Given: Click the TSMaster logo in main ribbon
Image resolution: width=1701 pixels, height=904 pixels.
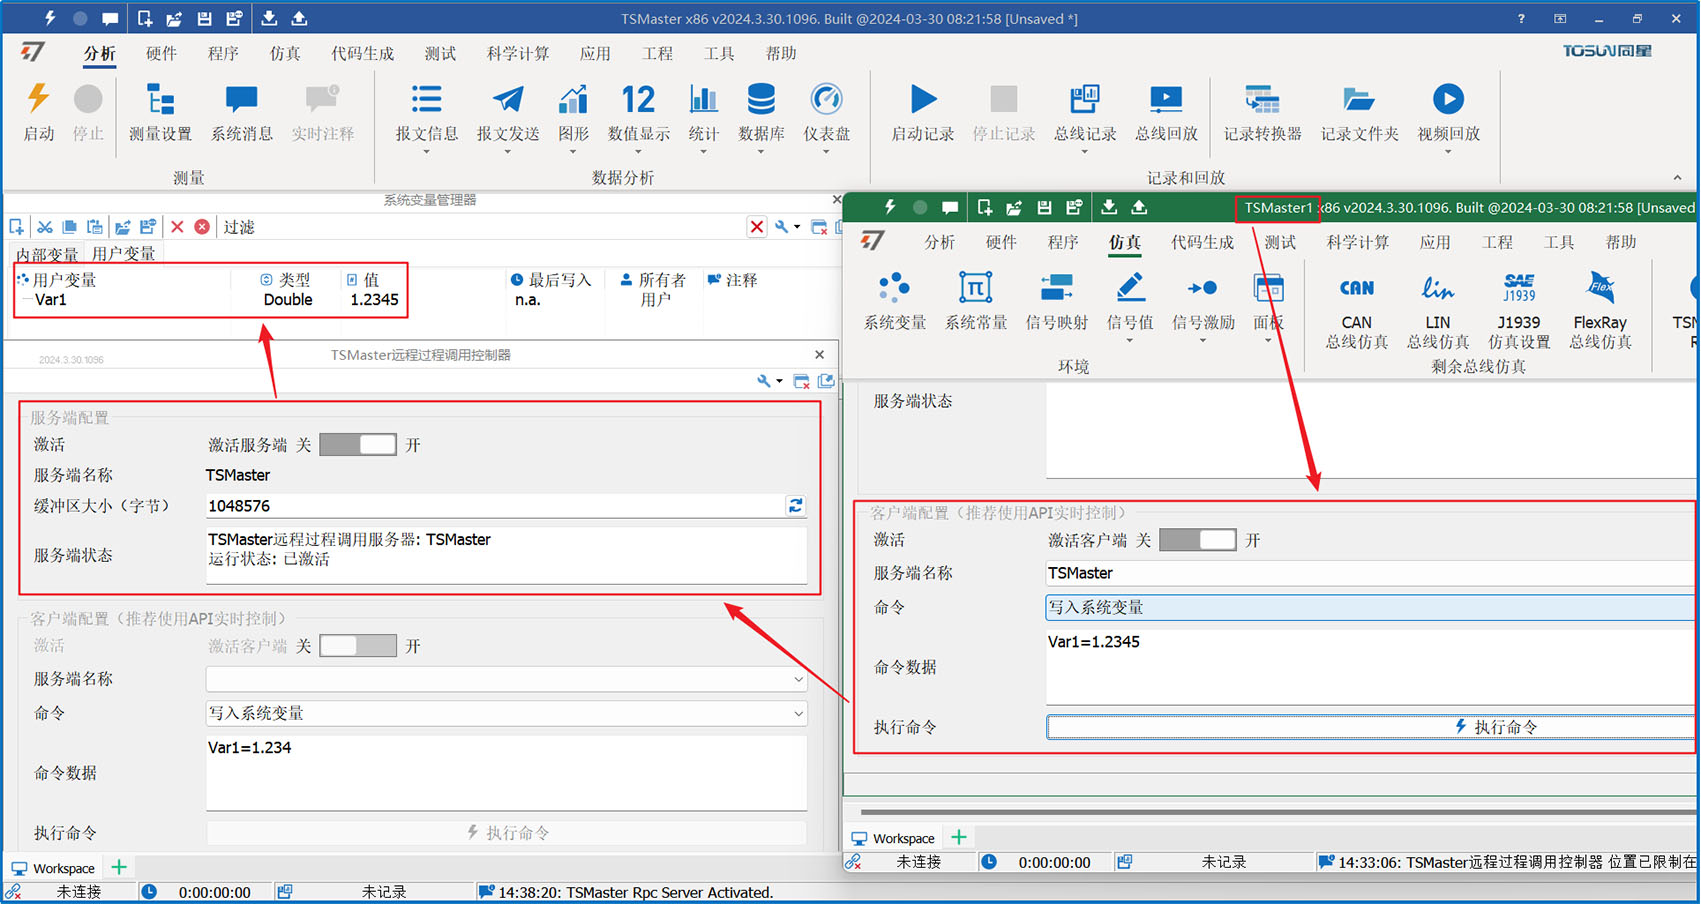Looking at the screenshot, I should click(33, 52).
